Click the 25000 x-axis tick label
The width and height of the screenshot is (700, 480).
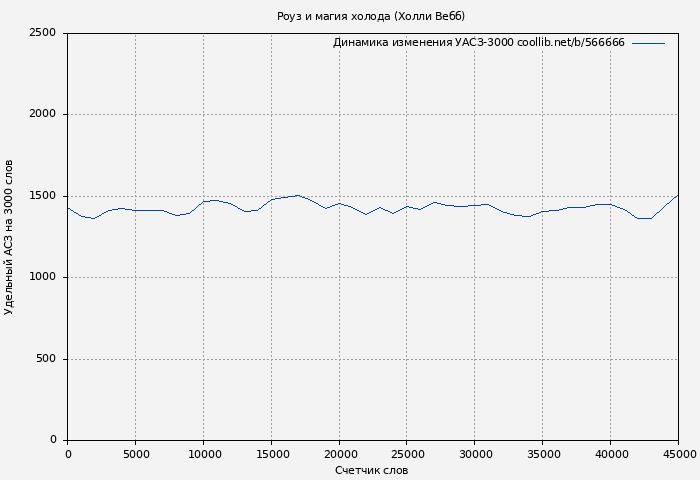pyautogui.click(x=407, y=454)
